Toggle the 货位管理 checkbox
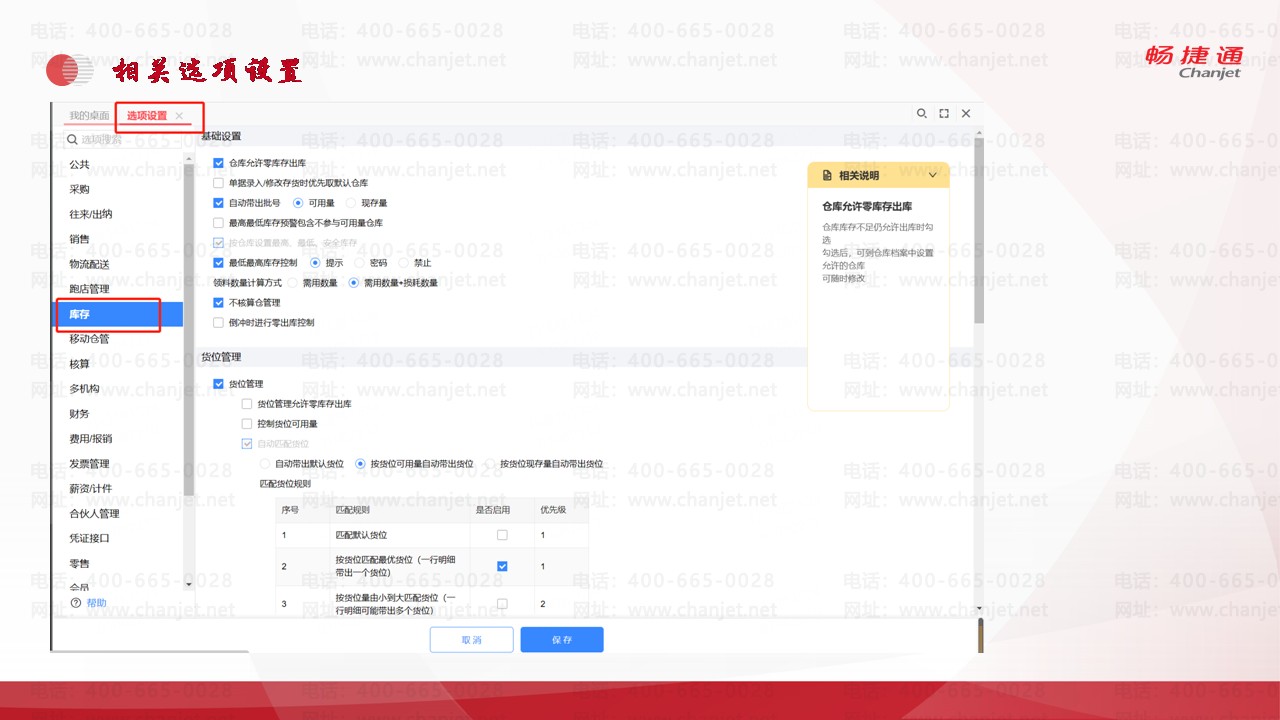The width and height of the screenshot is (1280, 720). coord(218,384)
